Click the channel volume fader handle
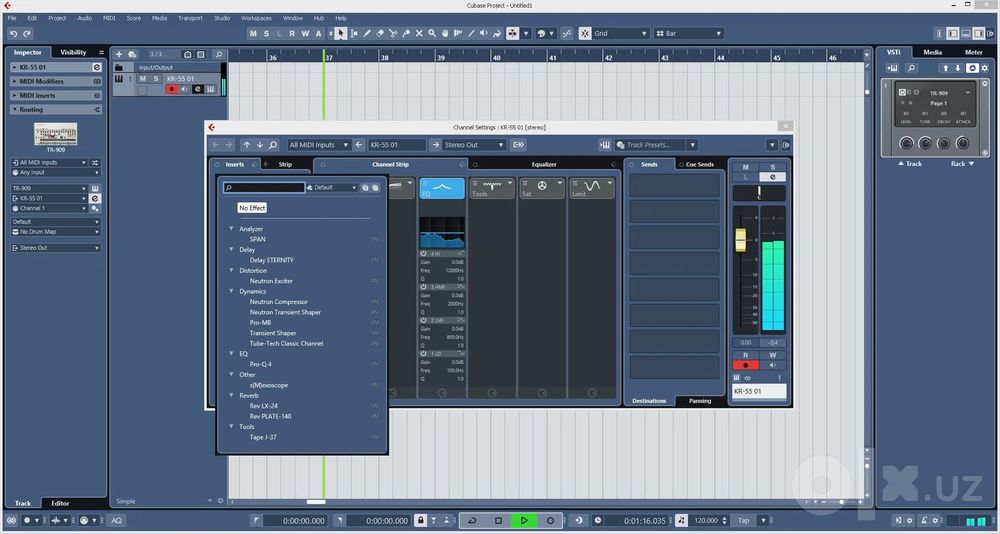 pyautogui.click(x=740, y=240)
